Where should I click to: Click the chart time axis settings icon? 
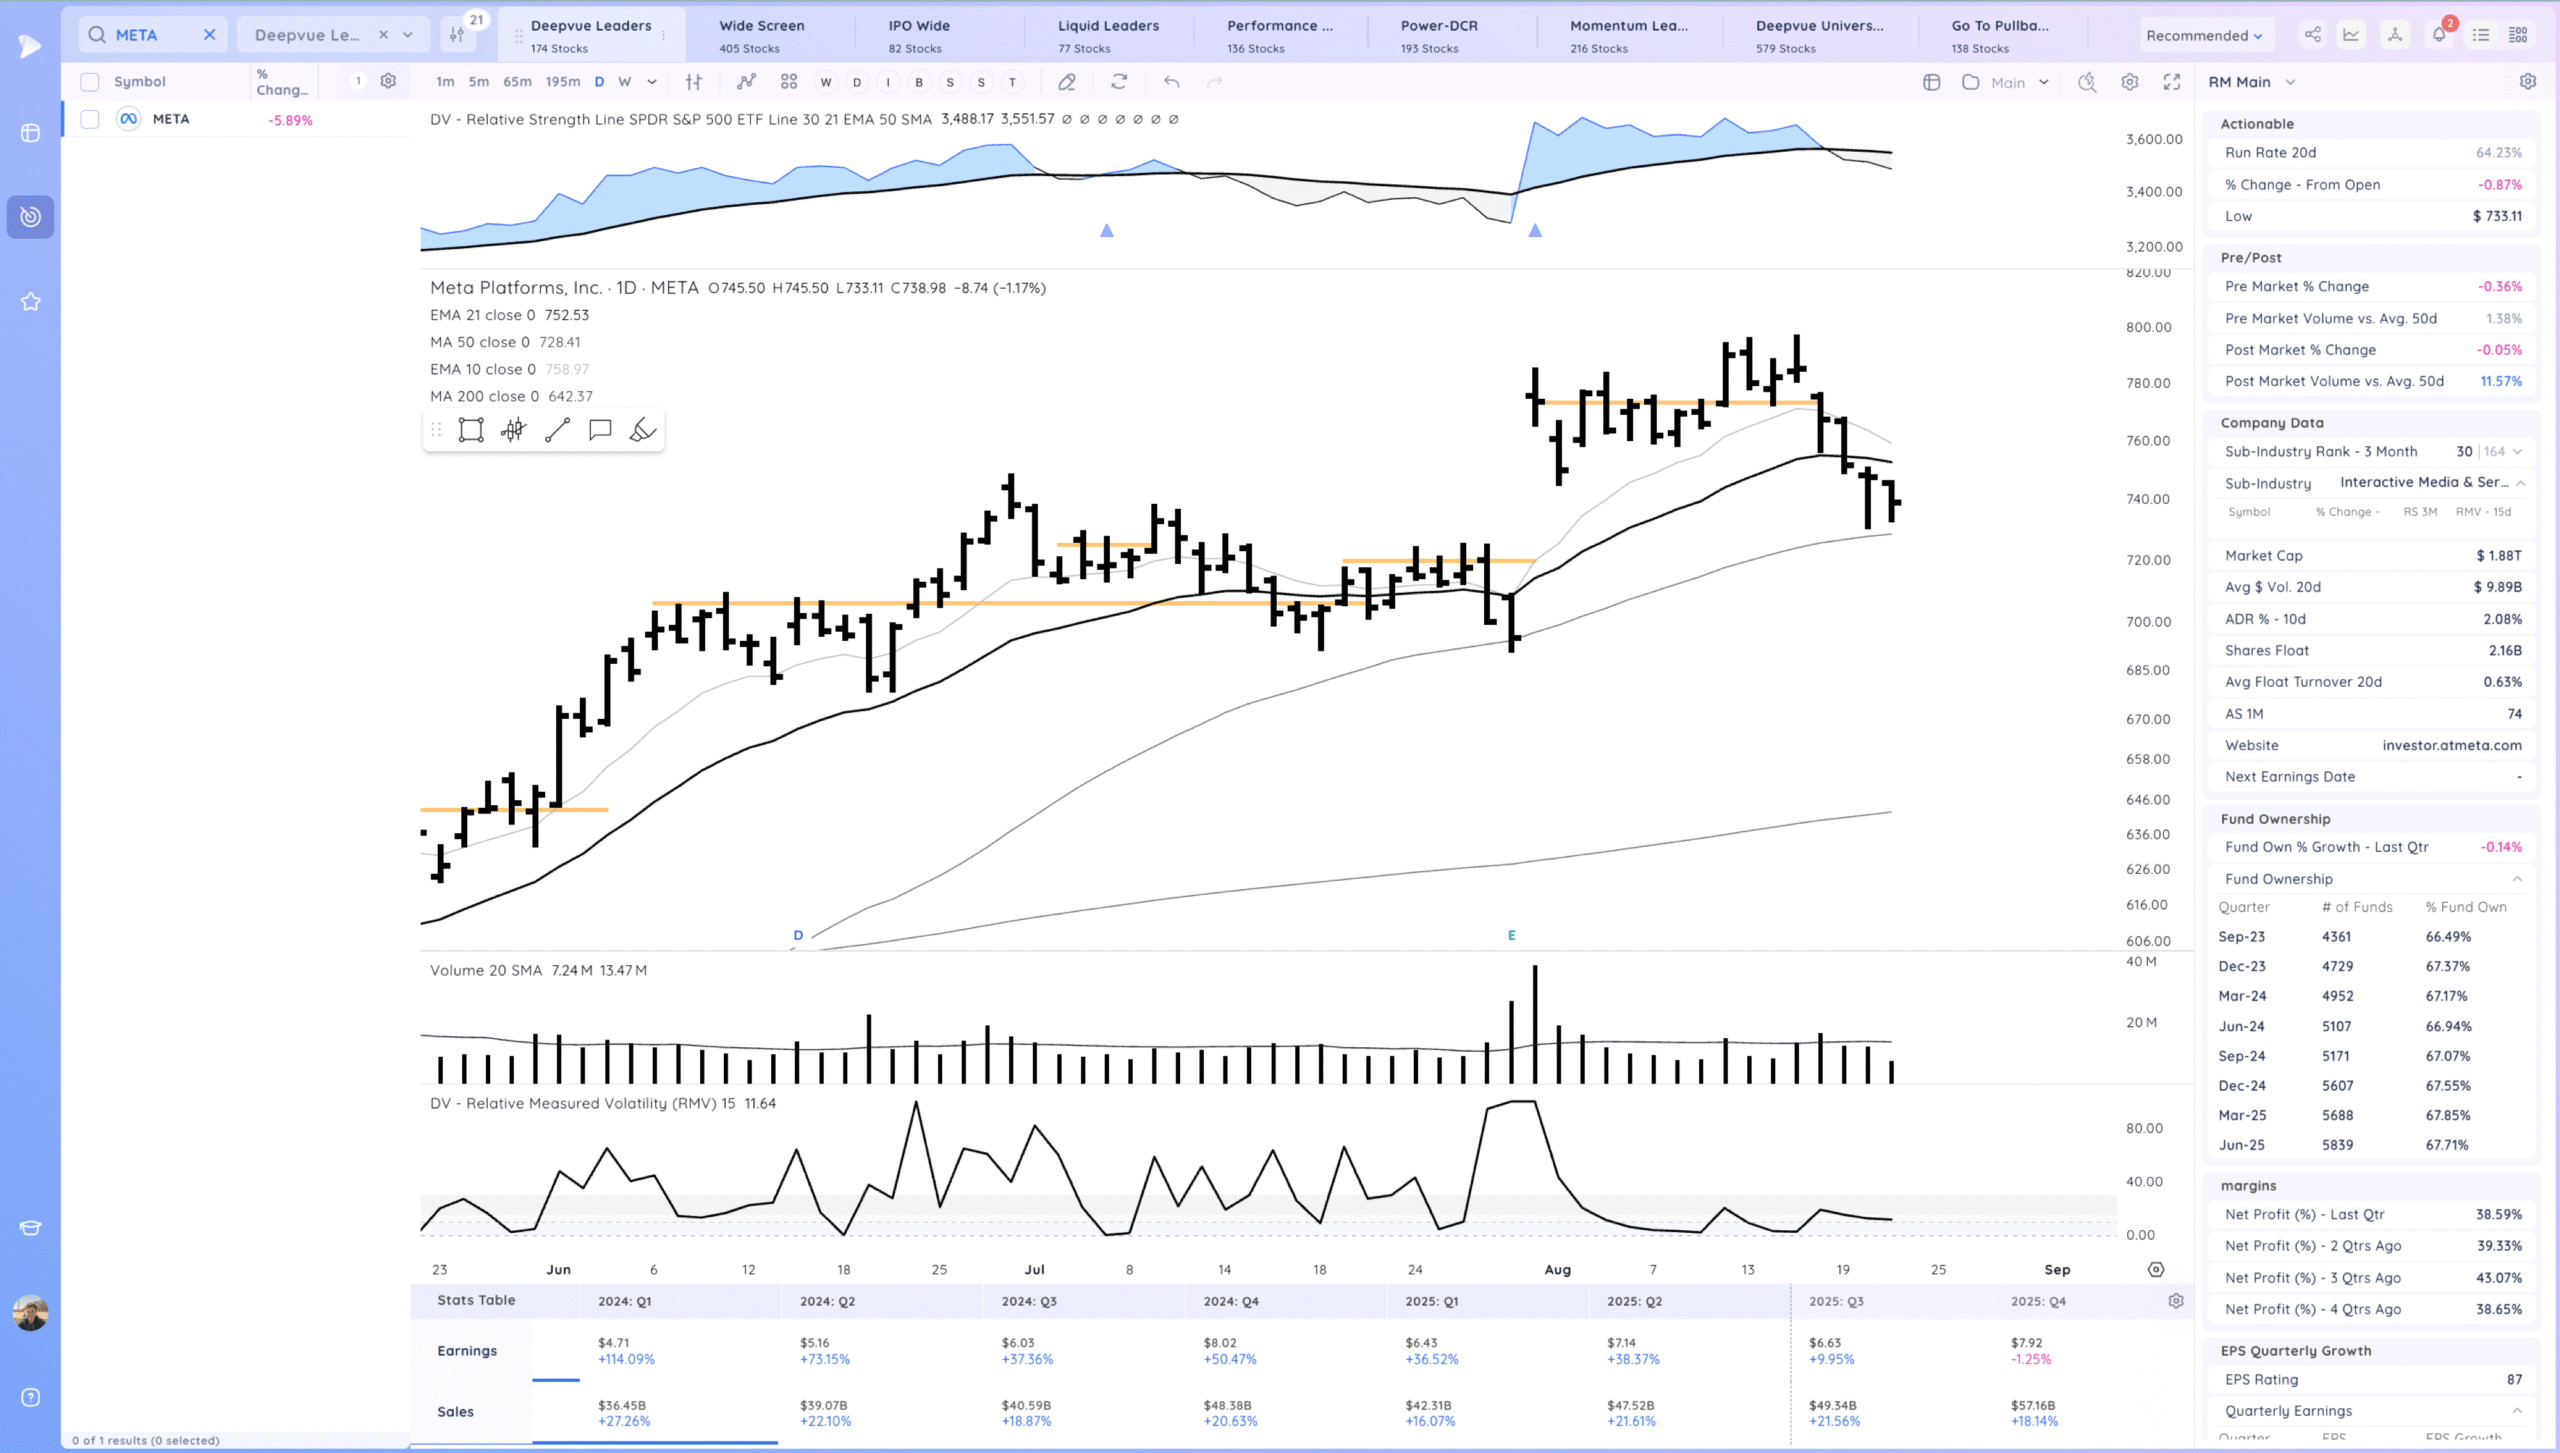tap(2156, 1269)
